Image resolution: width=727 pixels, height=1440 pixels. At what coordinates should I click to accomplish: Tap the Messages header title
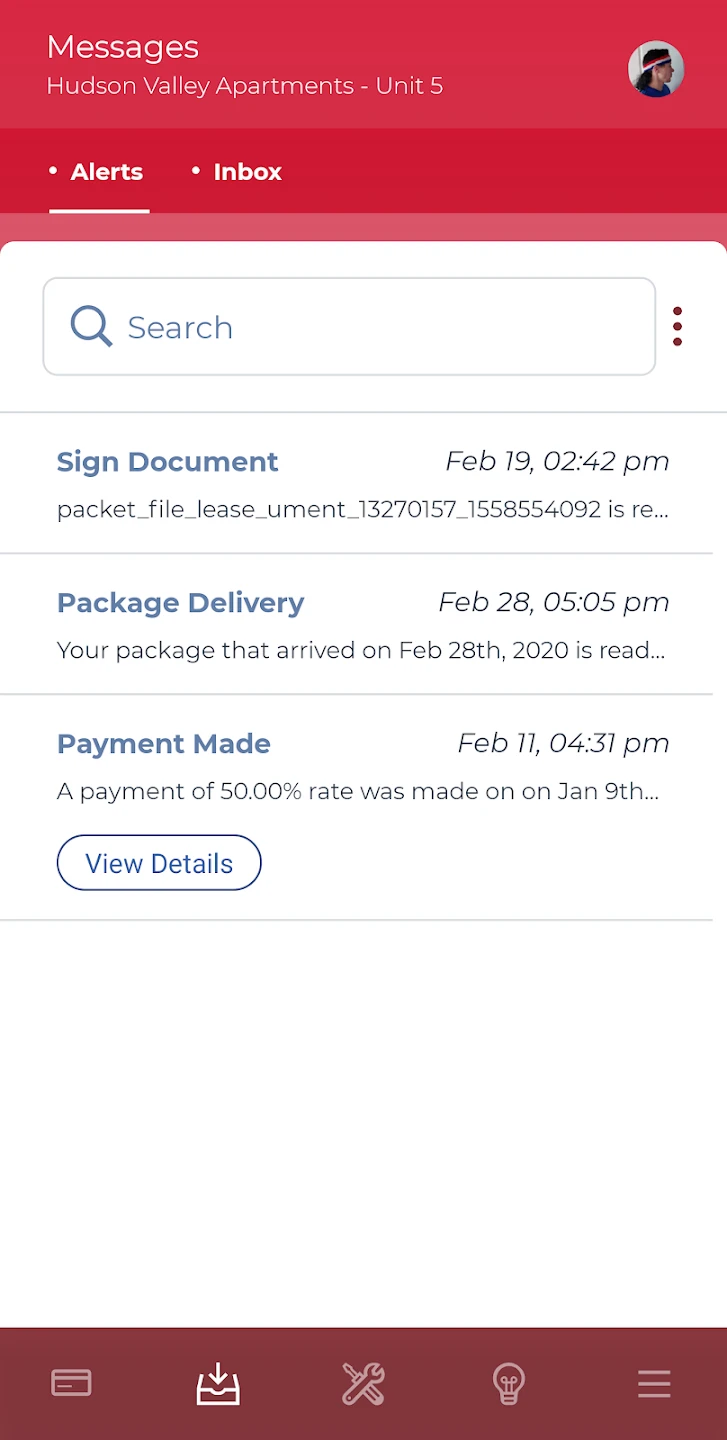(123, 47)
